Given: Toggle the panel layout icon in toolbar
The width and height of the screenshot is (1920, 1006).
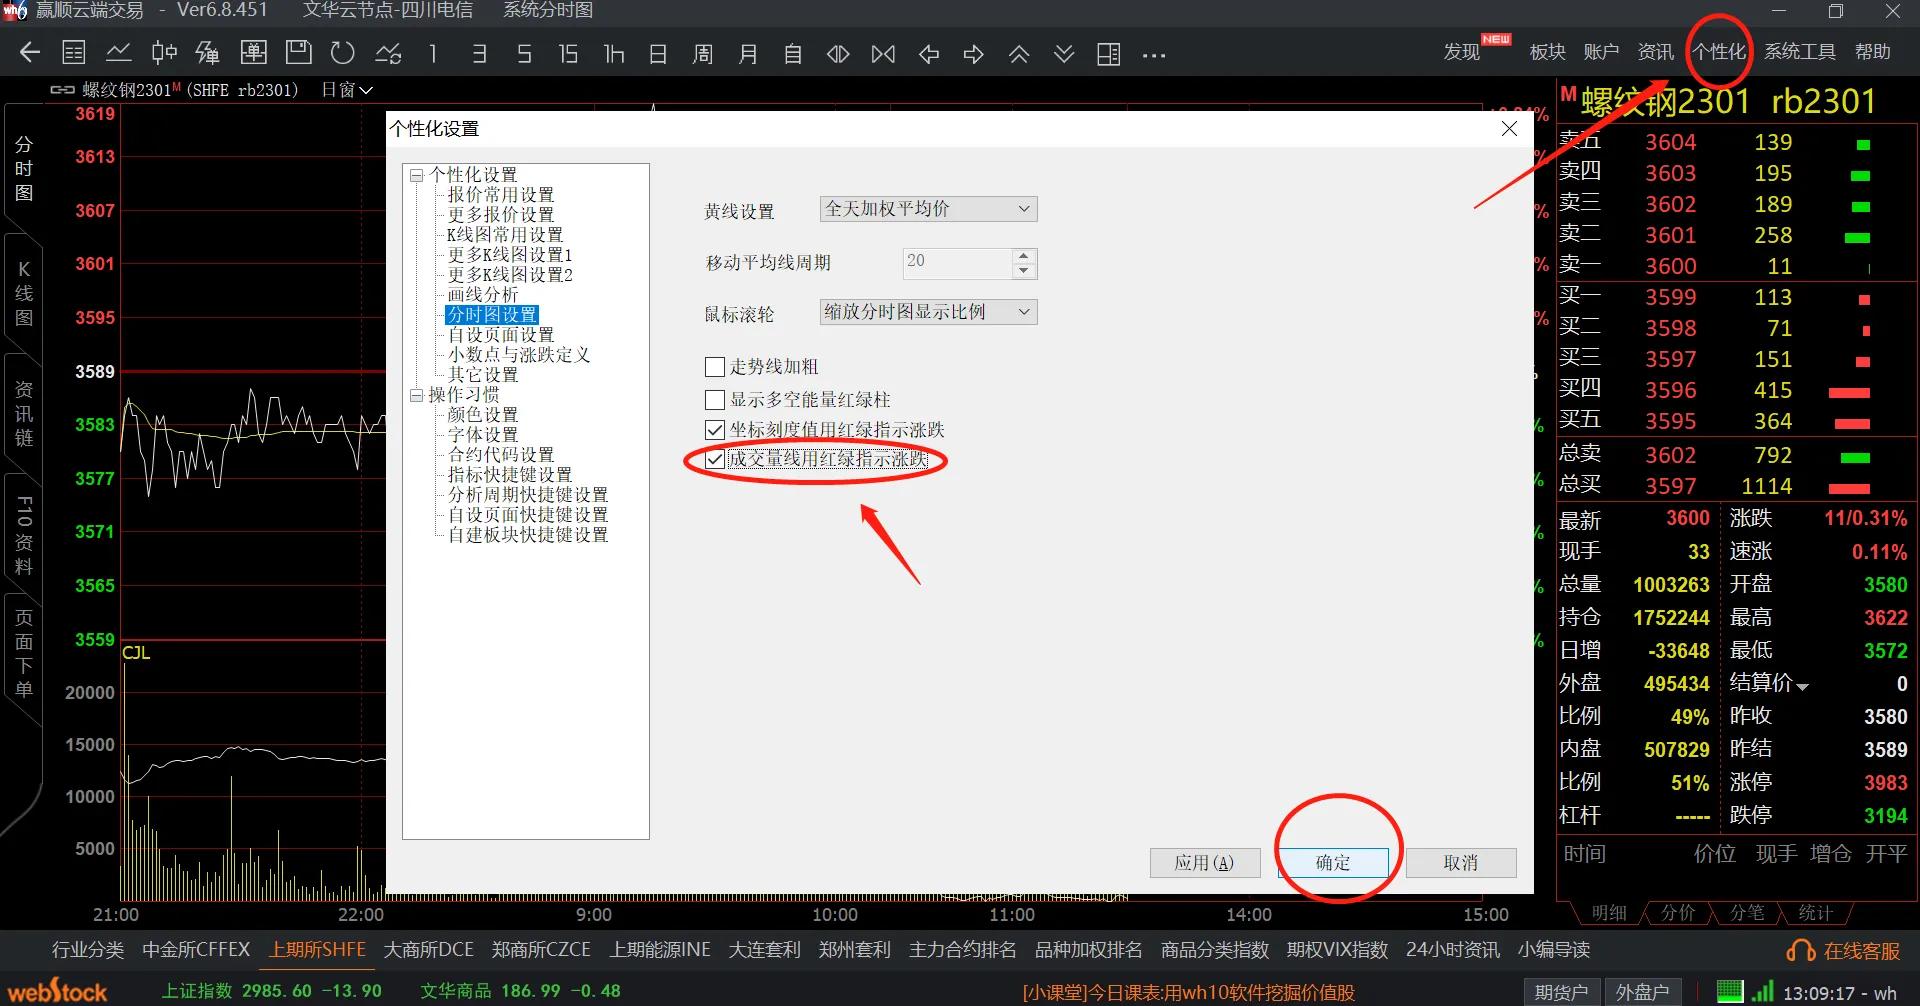Looking at the screenshot, I should pyautogui.click(x=1109, y=54).
